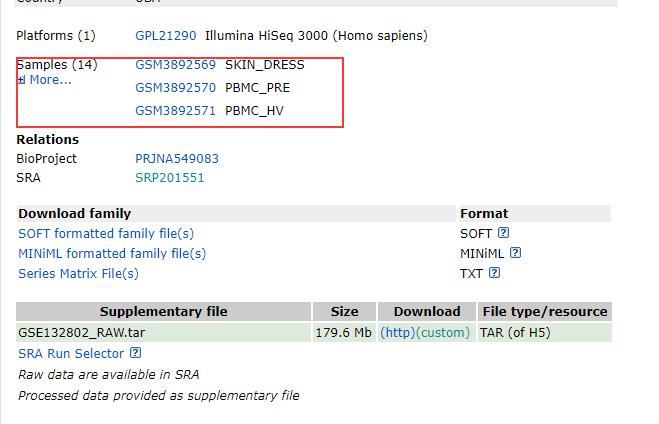
Task: Open Series Matrix File(s) link
Action: [78, 274]
